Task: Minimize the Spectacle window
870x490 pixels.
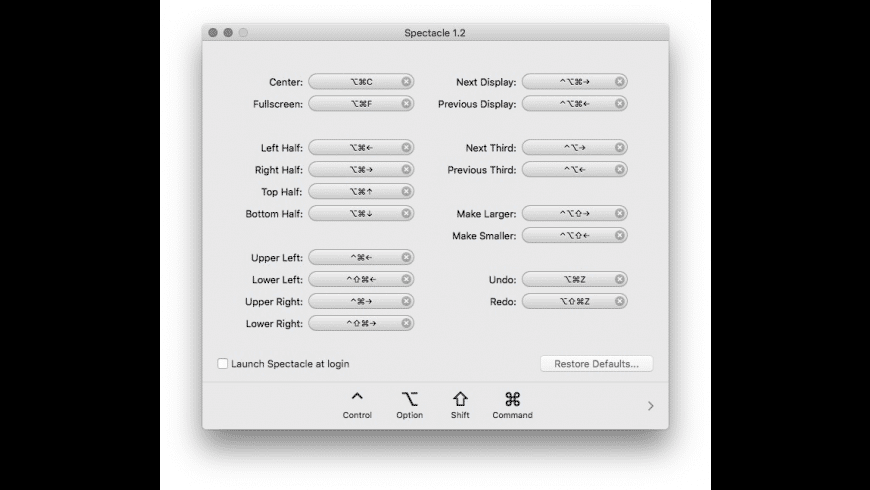Action: point(228,33)
